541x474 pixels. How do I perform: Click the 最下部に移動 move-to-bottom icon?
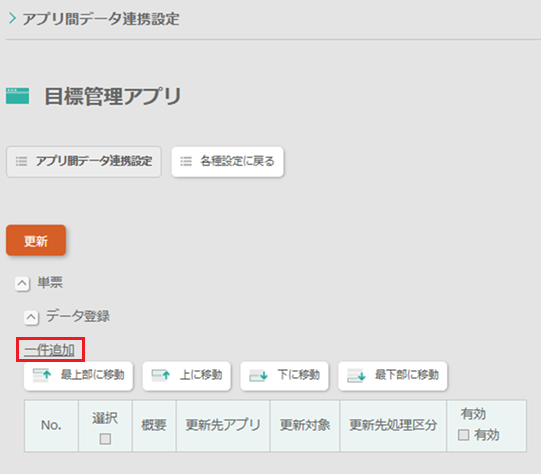[x=356, y=375]
